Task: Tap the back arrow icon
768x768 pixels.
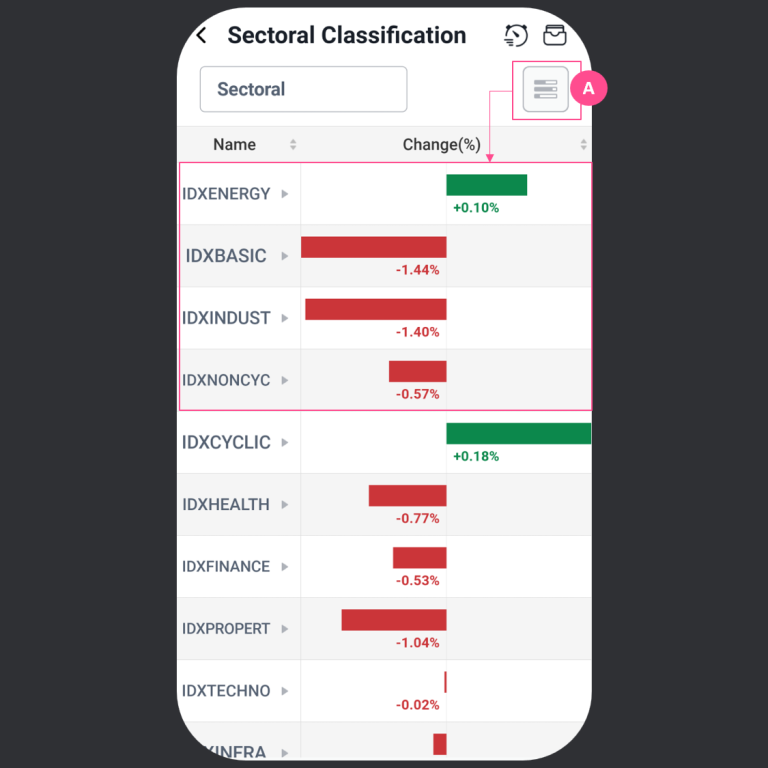Action: coord(202,36)
